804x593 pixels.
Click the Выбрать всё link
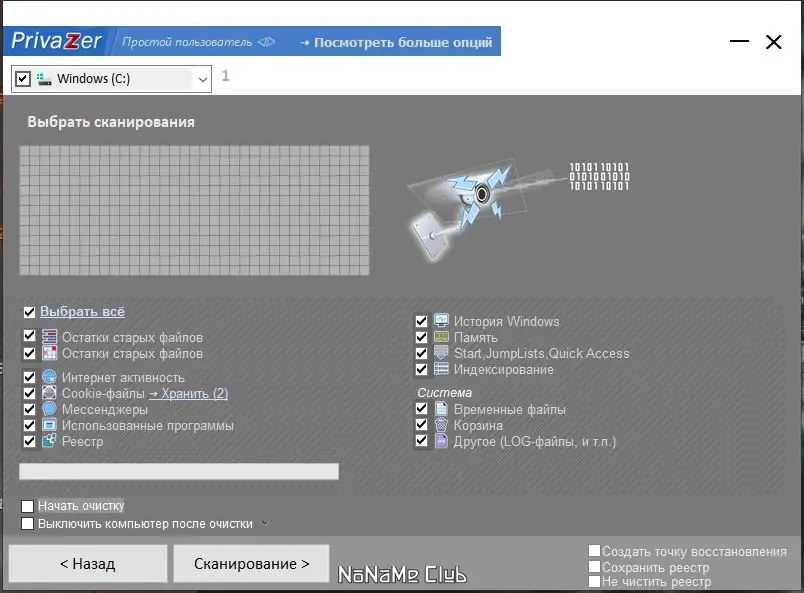[x=82, y=311]
